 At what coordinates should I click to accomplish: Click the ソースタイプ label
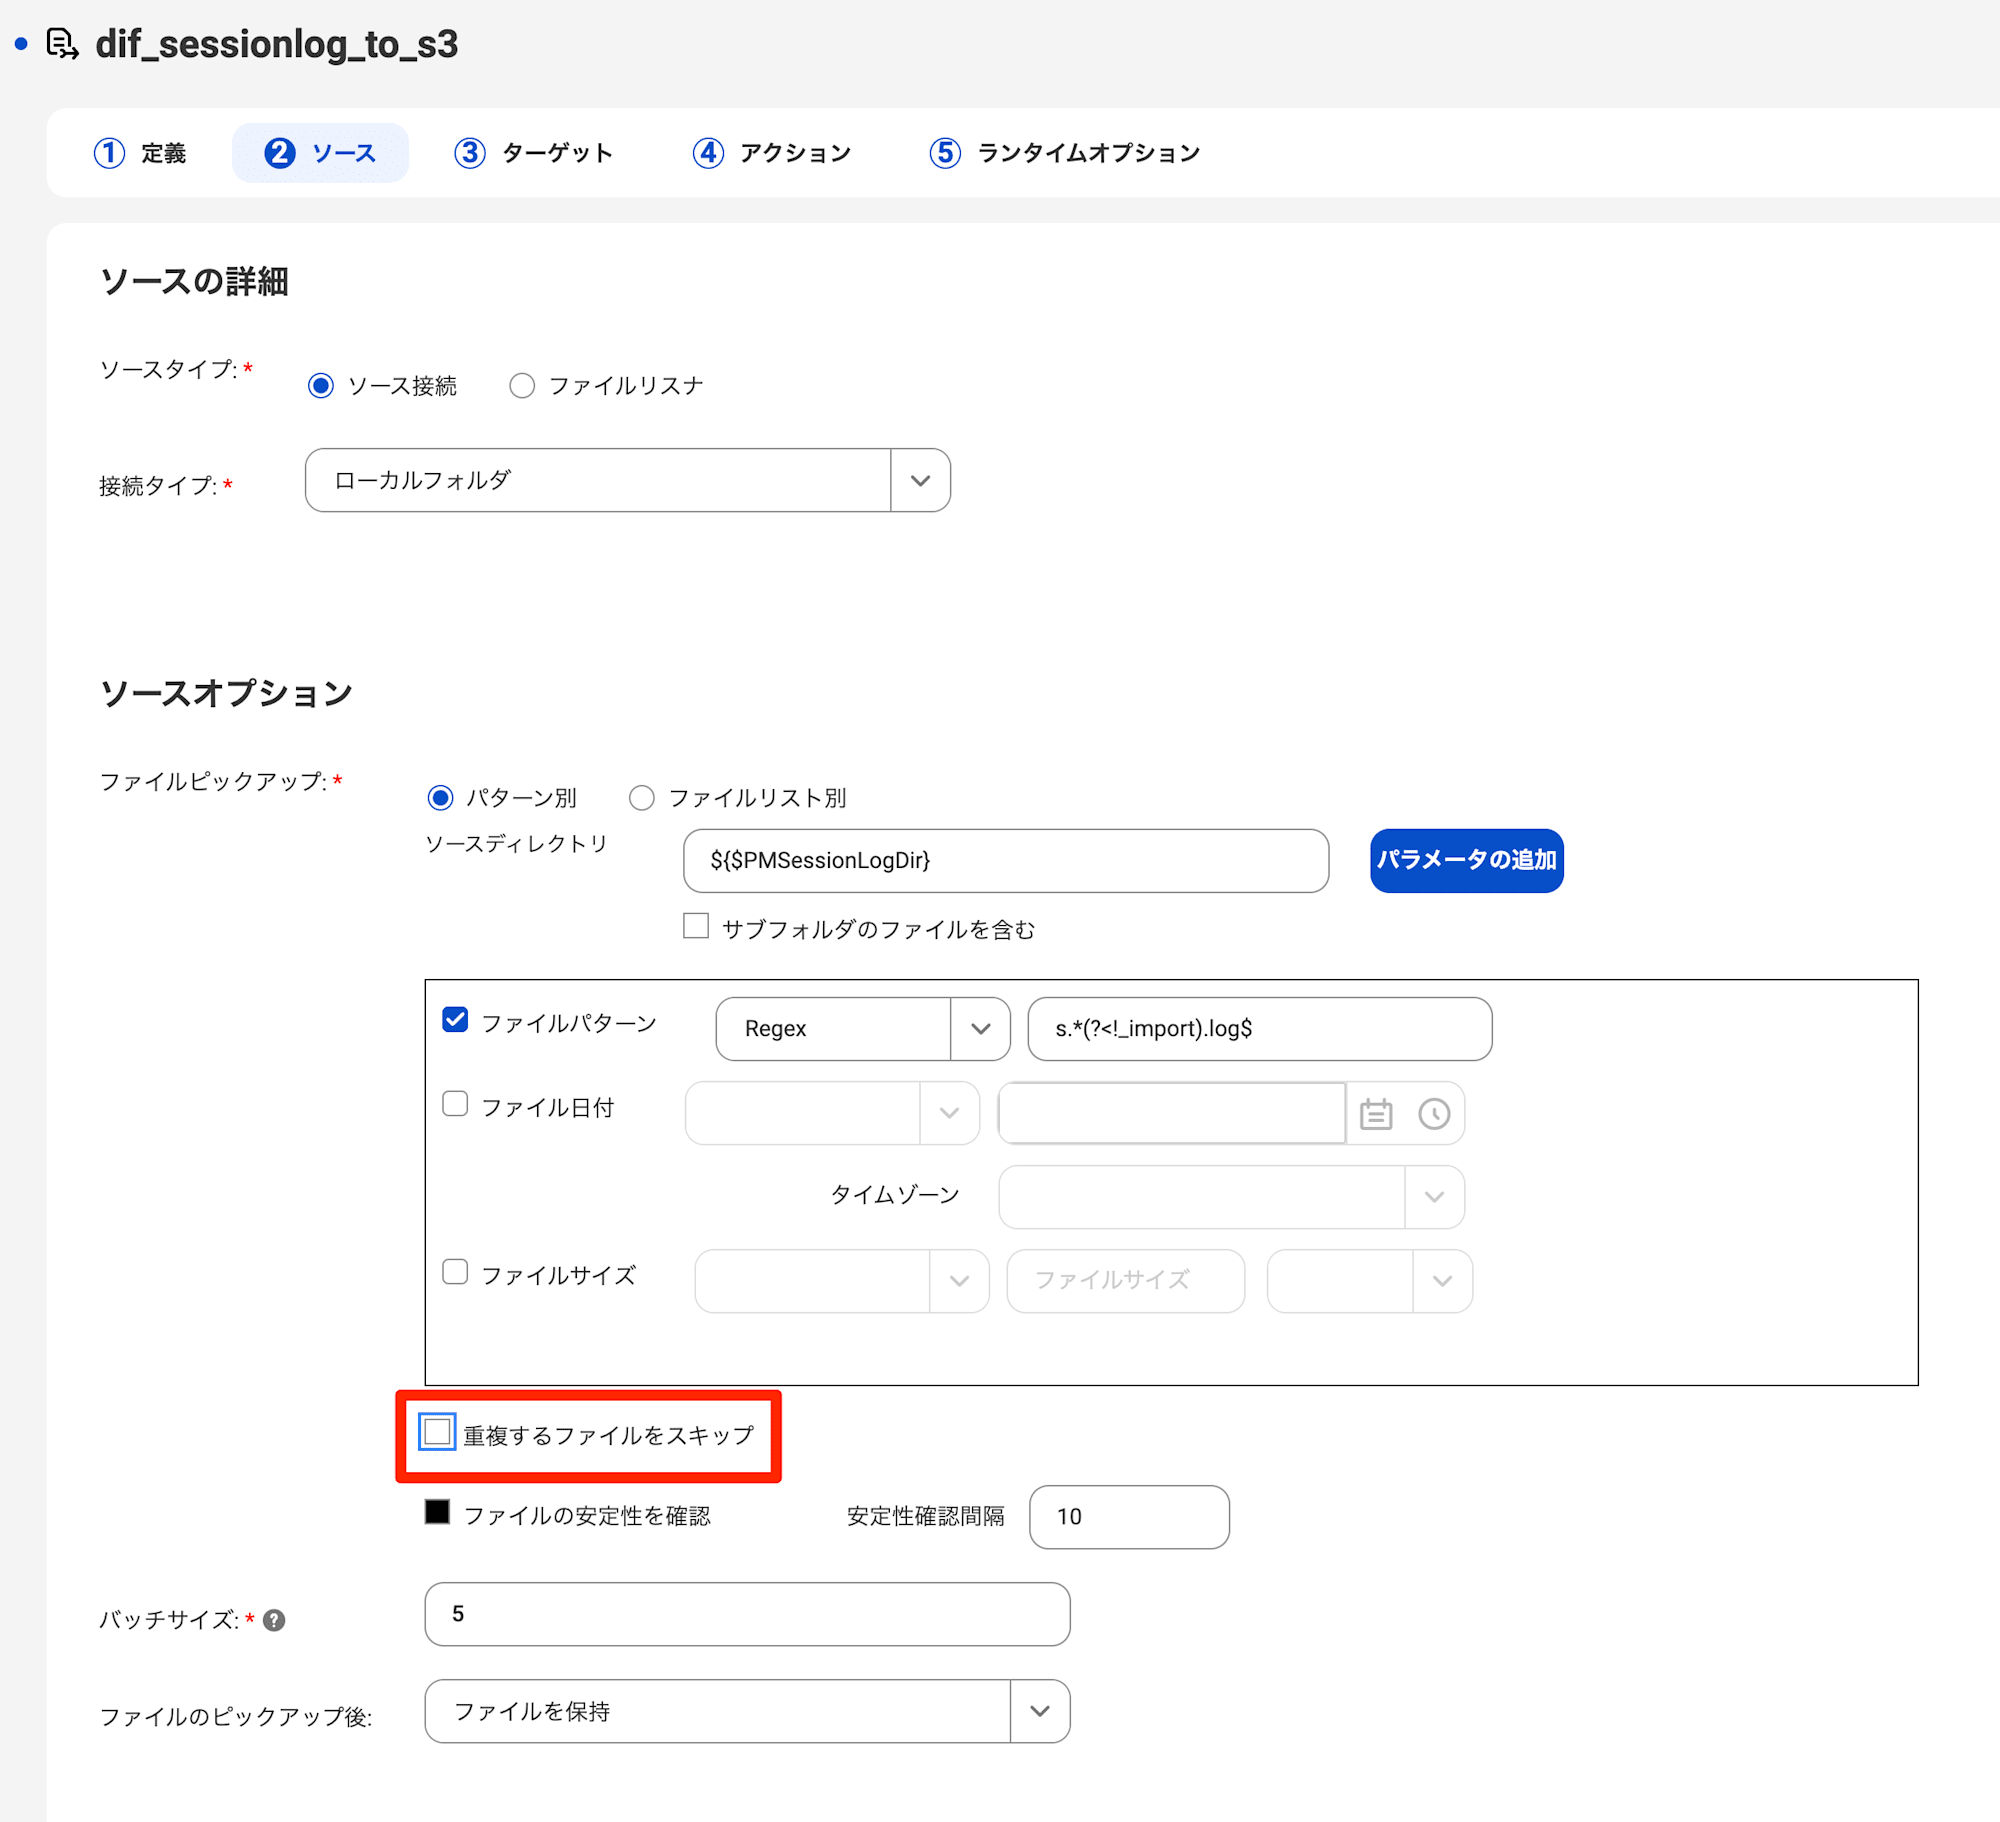tap(169, 370)
